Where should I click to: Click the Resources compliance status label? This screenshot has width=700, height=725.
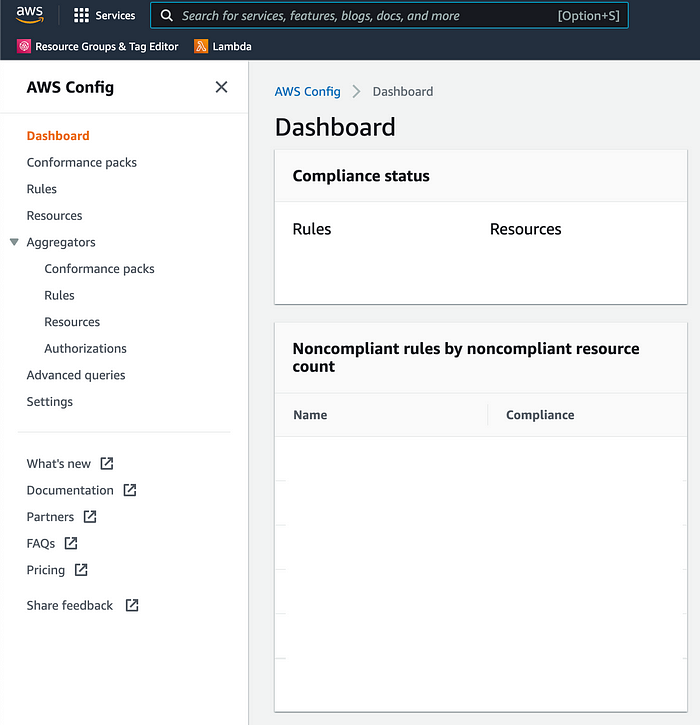coord(526,229)
